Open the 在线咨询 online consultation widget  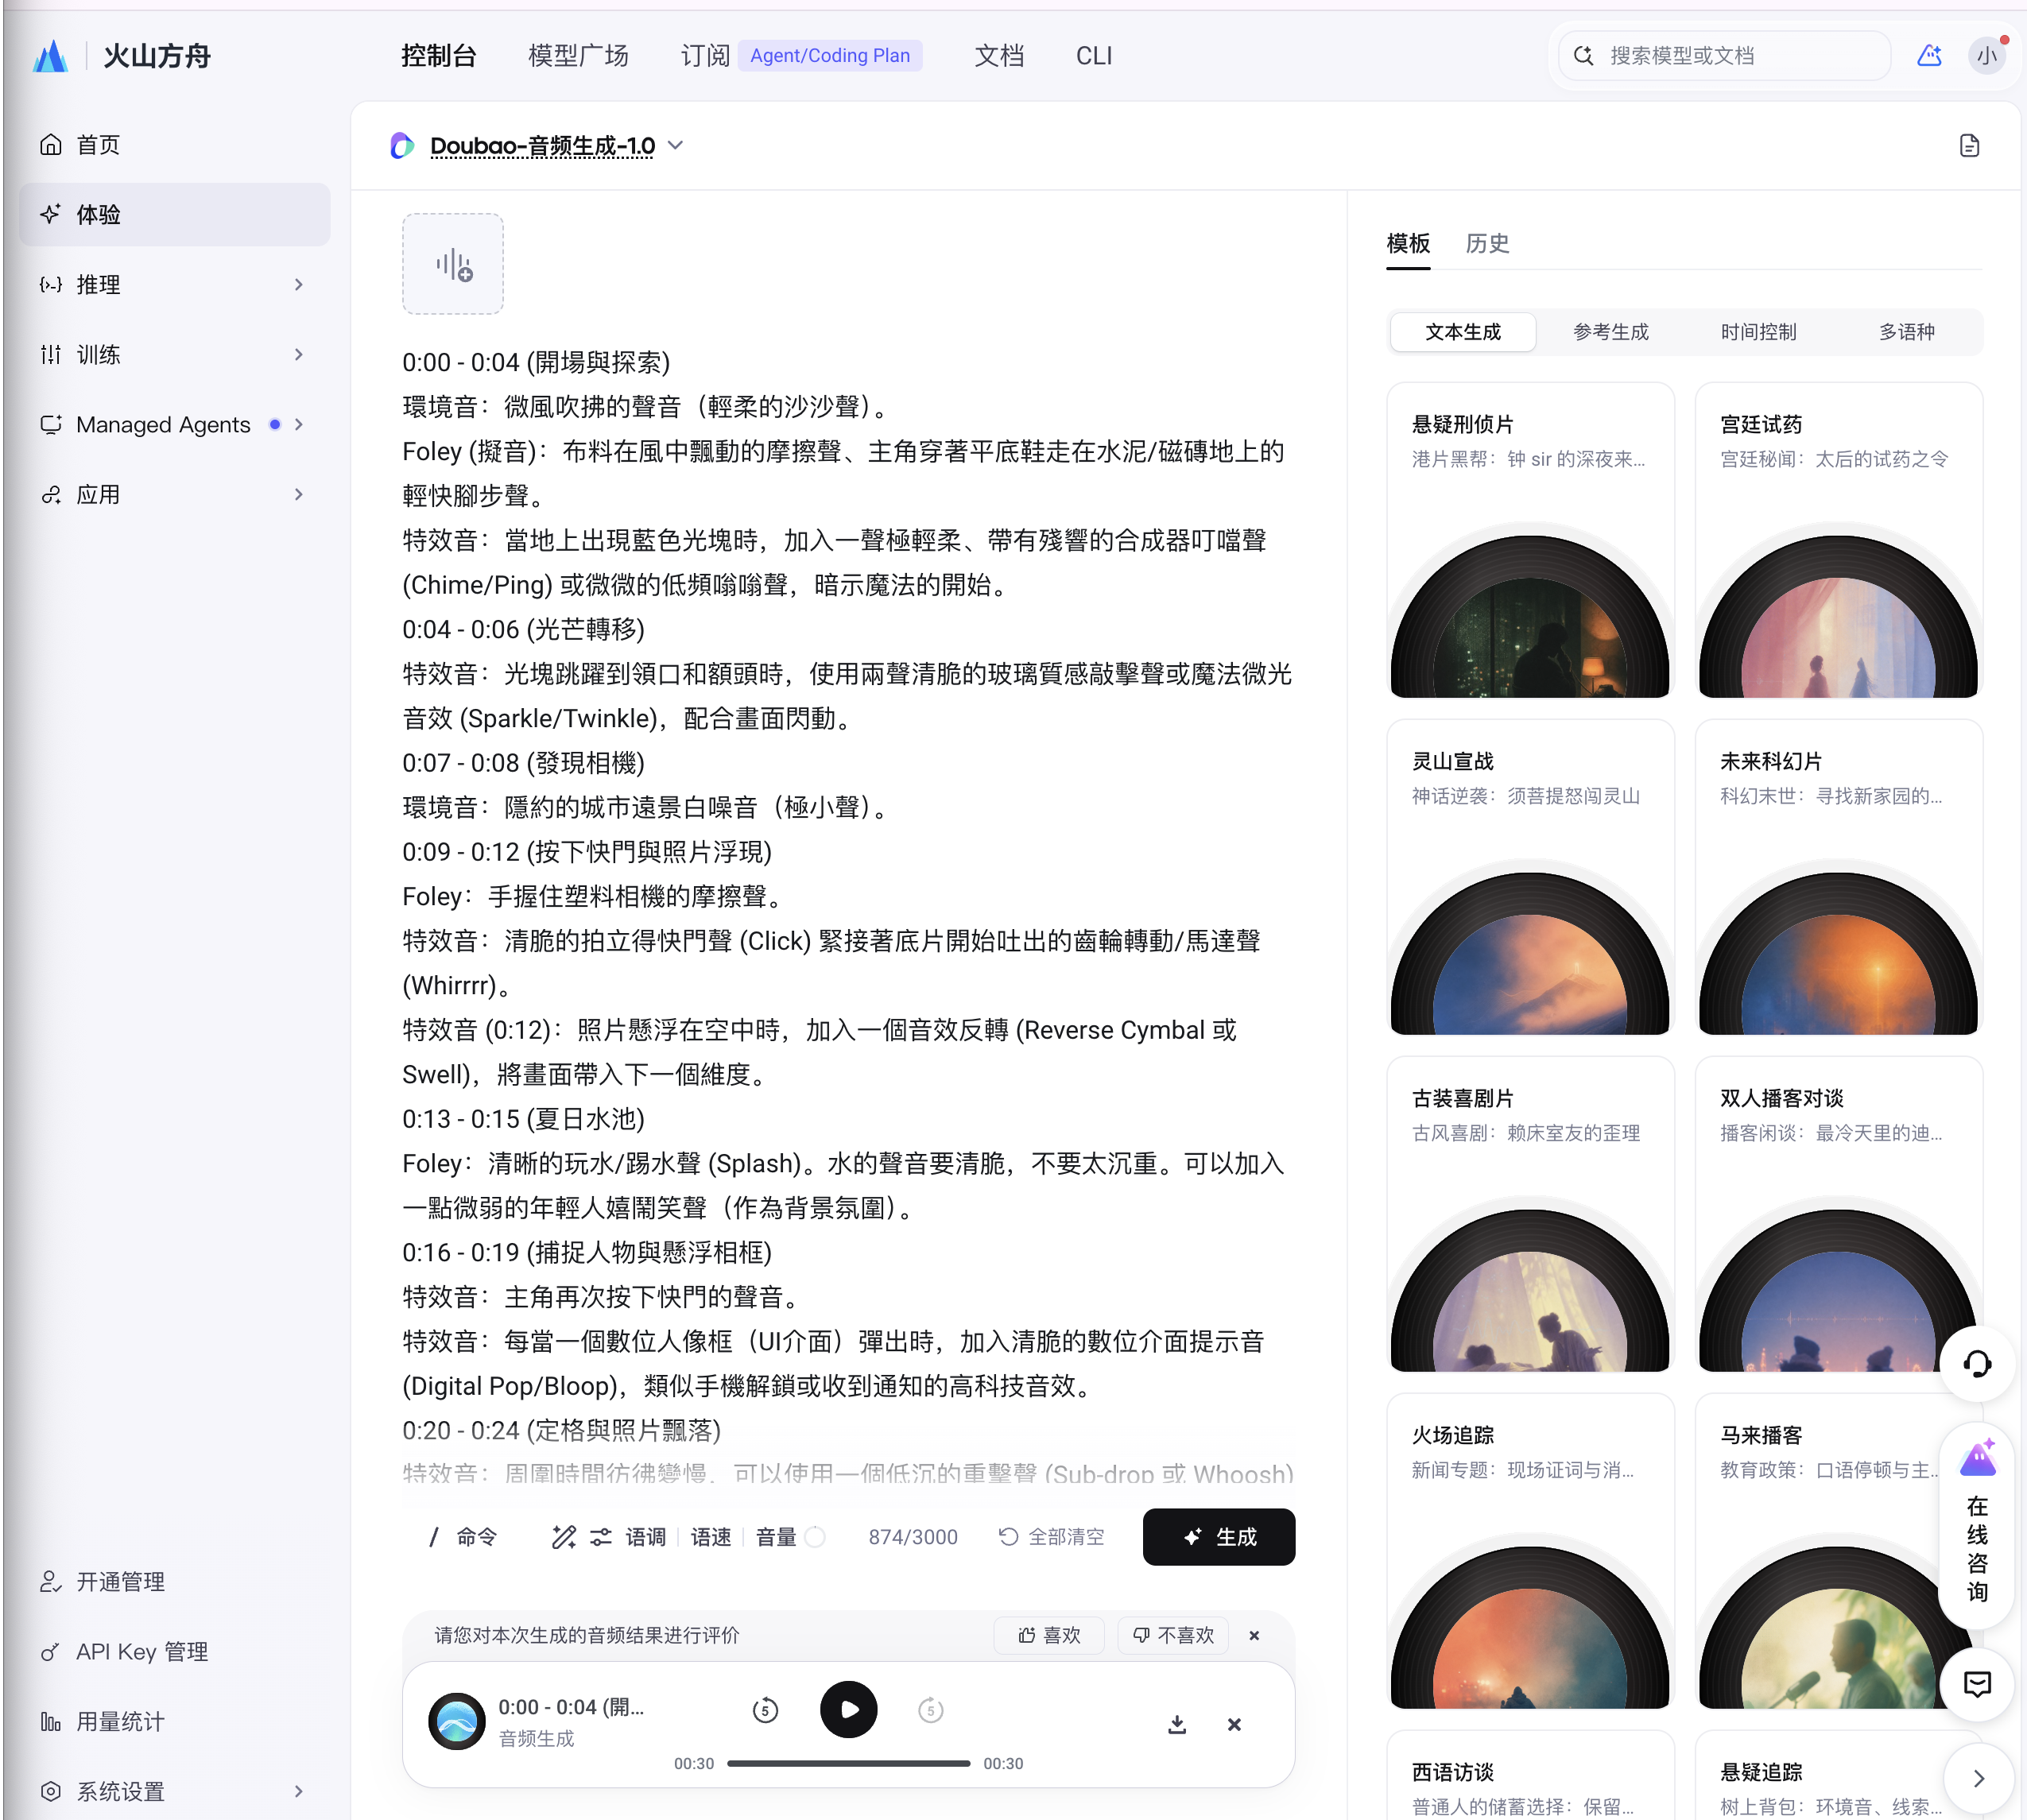pos(1977,1525)
